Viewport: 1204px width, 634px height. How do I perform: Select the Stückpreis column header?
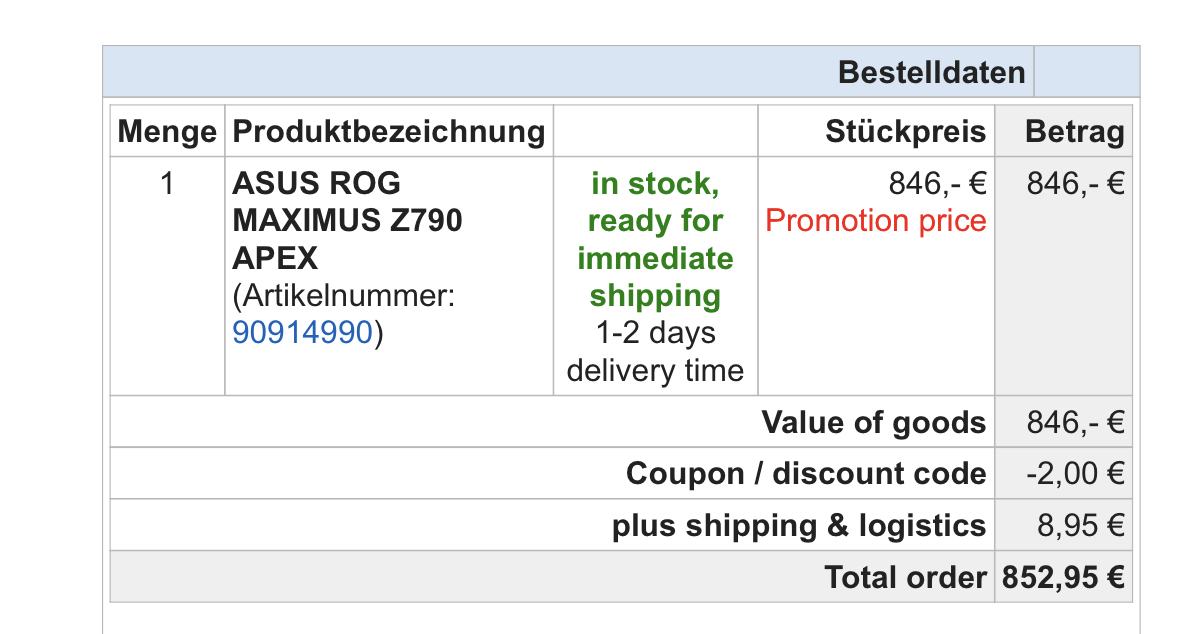point(905,132)
